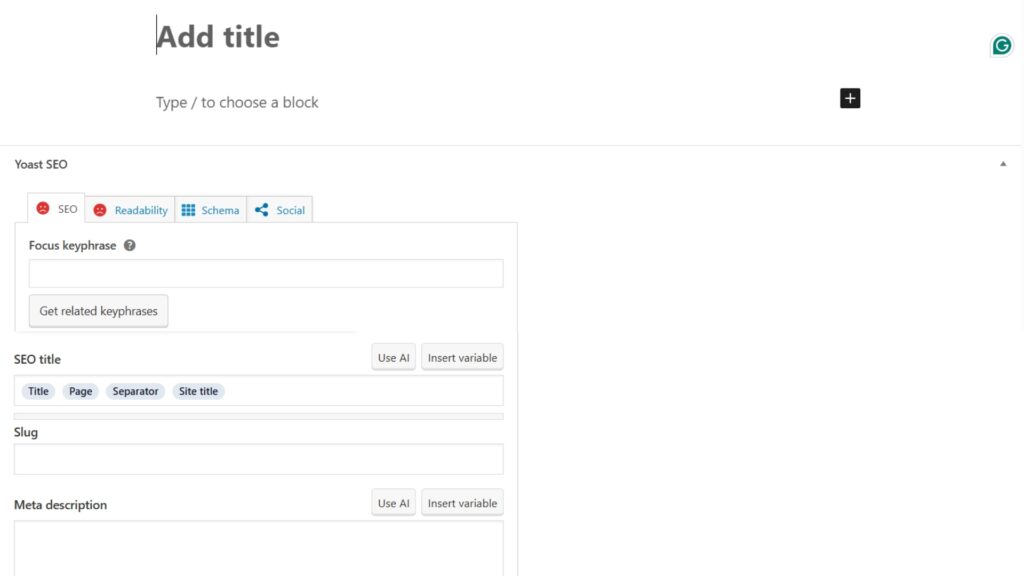The height and width of the screenshot is (576, 1024).
Task: Click Insert variable for Meta description
Action: click(x=461, y=504)
